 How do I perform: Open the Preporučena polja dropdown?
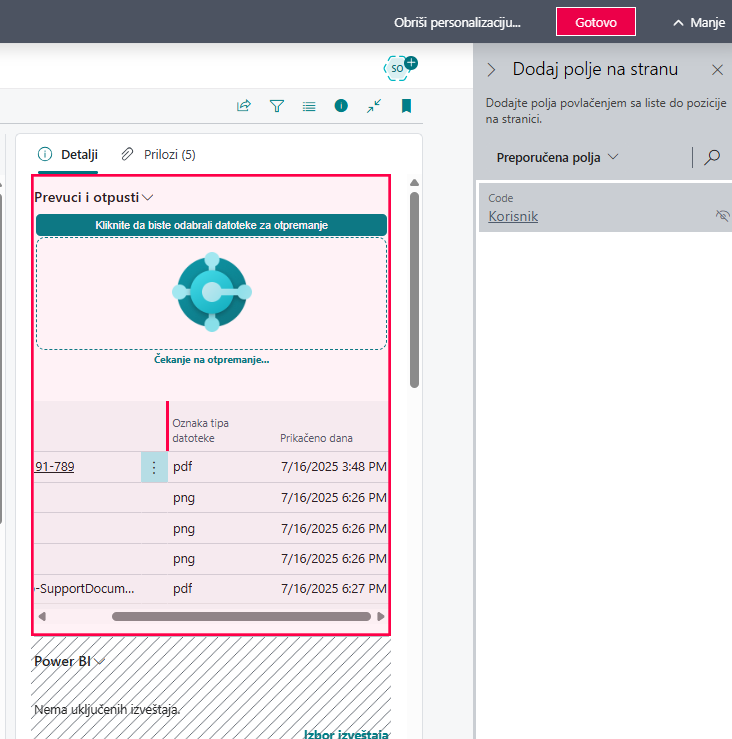(x=558, y=157)
